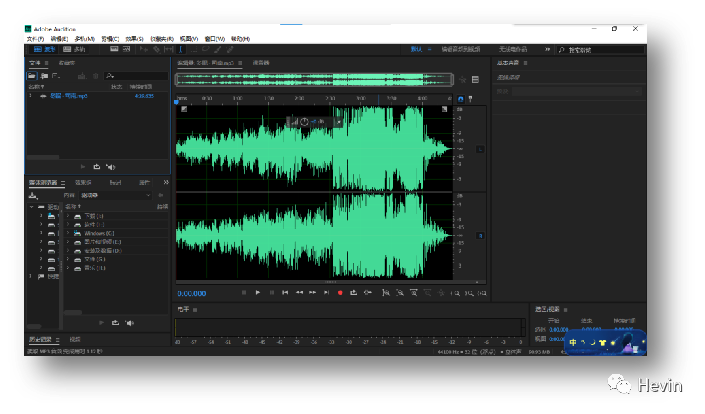Toggle the left channel L button

click(480, 149)
